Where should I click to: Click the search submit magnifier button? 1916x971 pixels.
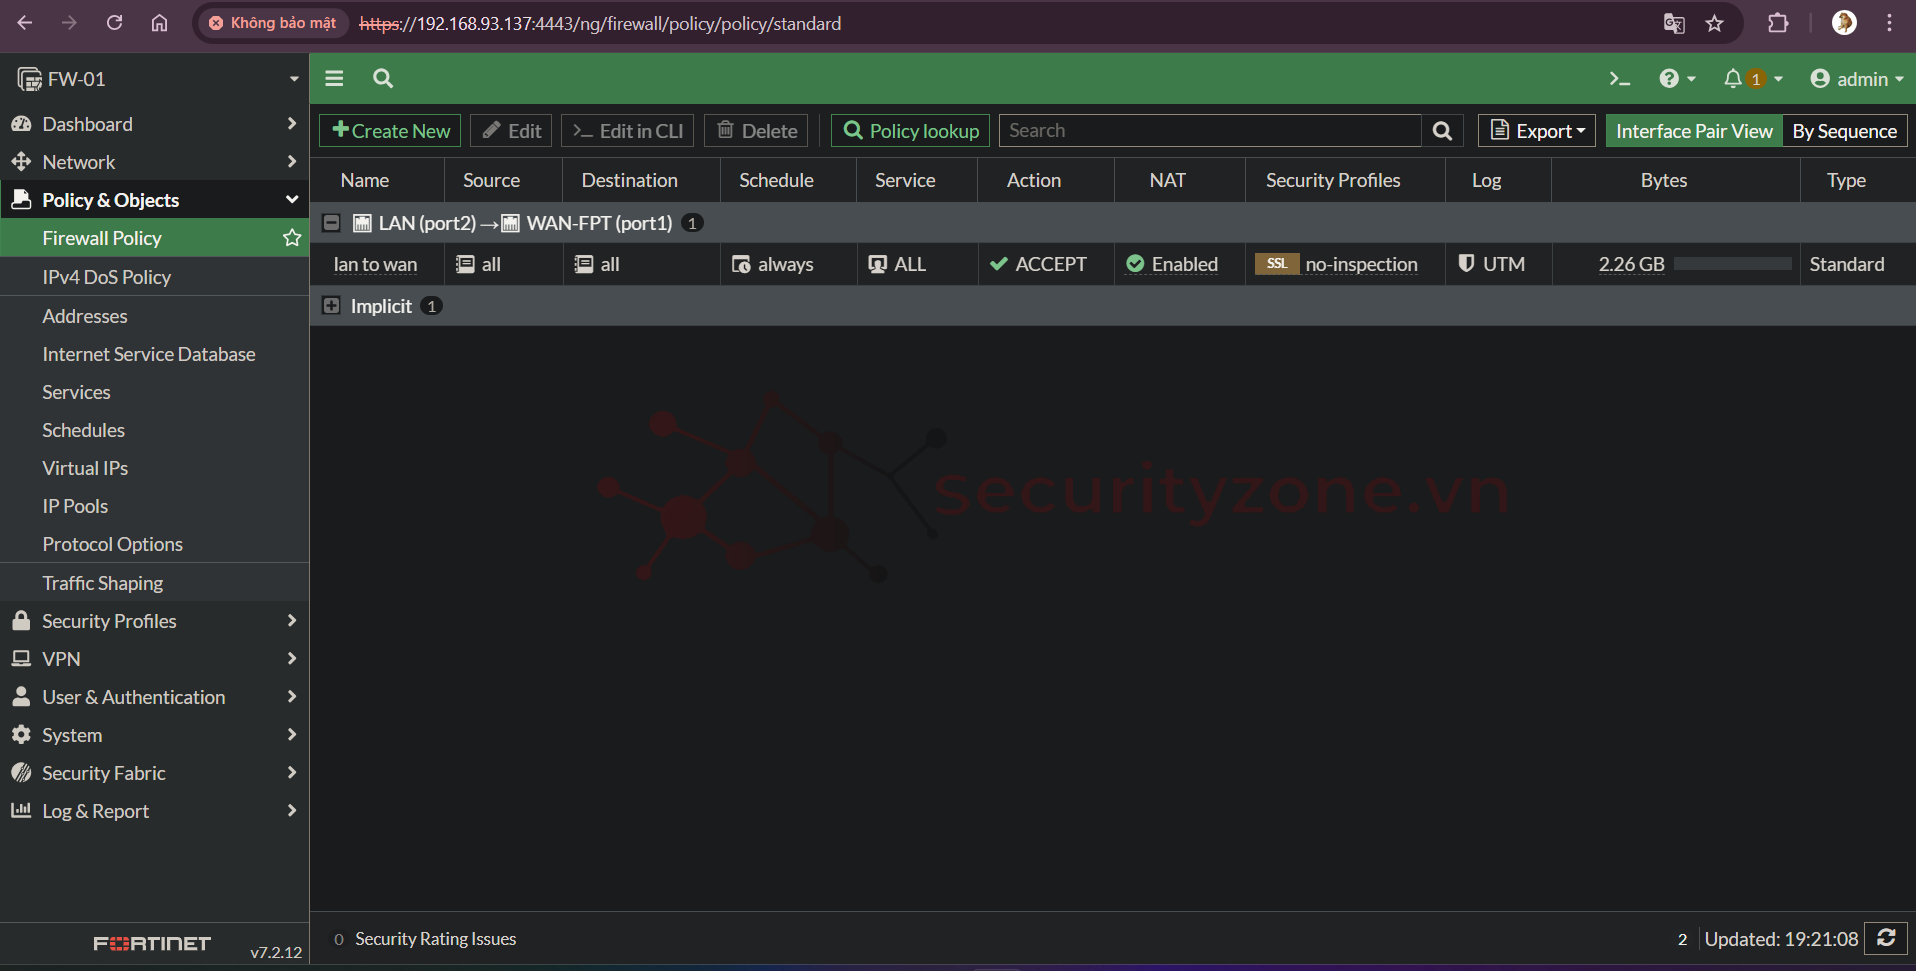click(1442, 131)
